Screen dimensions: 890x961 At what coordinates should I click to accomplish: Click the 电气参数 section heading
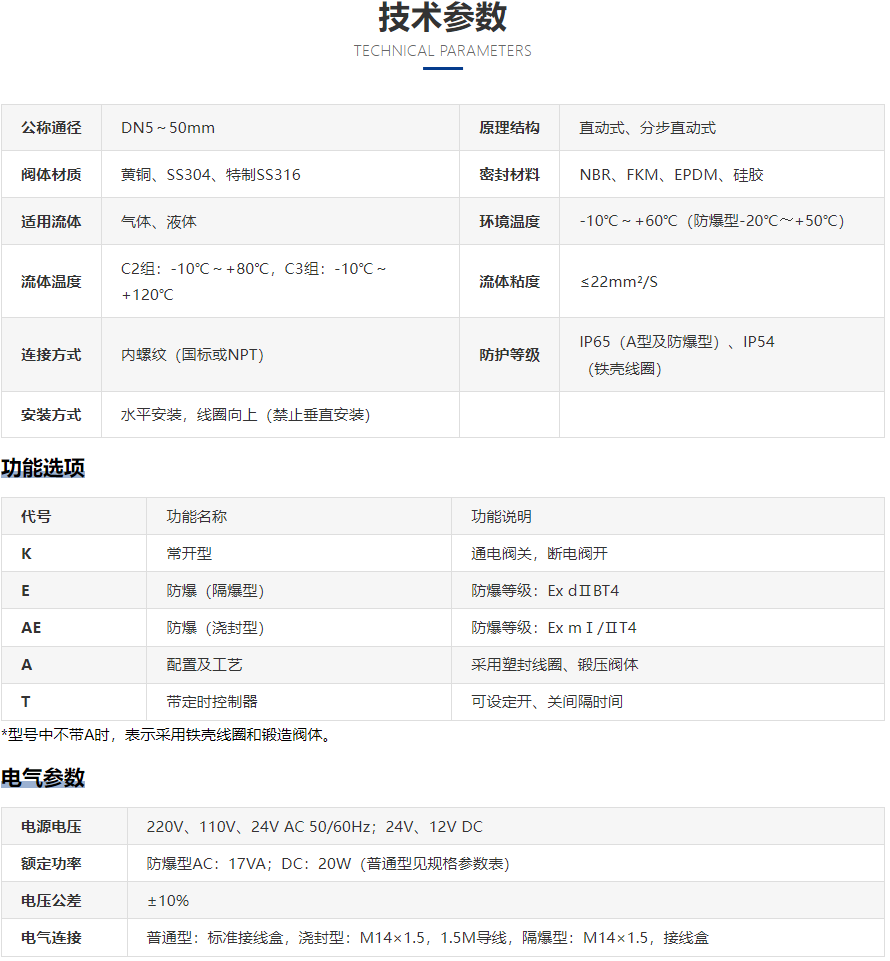[43, 778]
